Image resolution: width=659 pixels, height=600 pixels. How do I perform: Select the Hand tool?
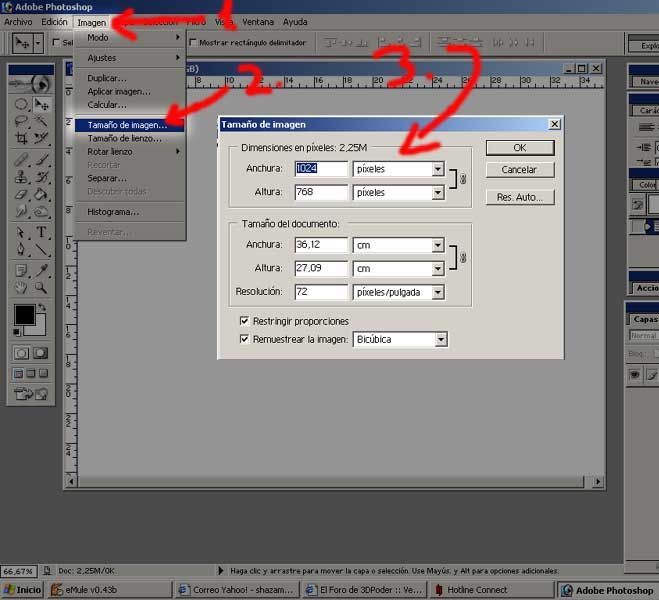click(21, 288)
